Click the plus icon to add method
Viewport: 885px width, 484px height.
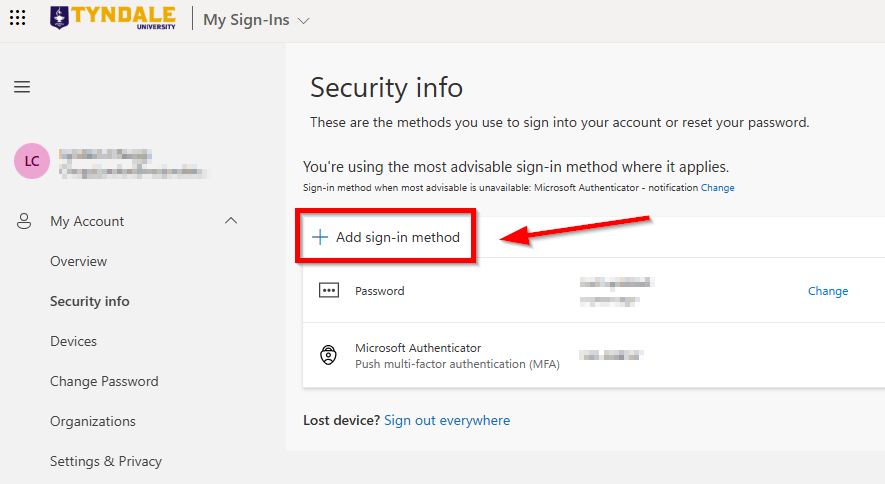(x=320, y=237)
